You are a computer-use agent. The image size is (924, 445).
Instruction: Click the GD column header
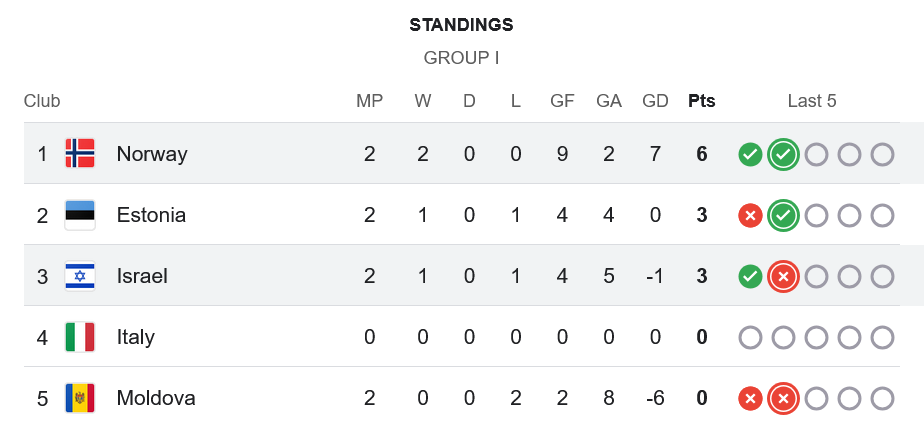click(x=655, y=101)
